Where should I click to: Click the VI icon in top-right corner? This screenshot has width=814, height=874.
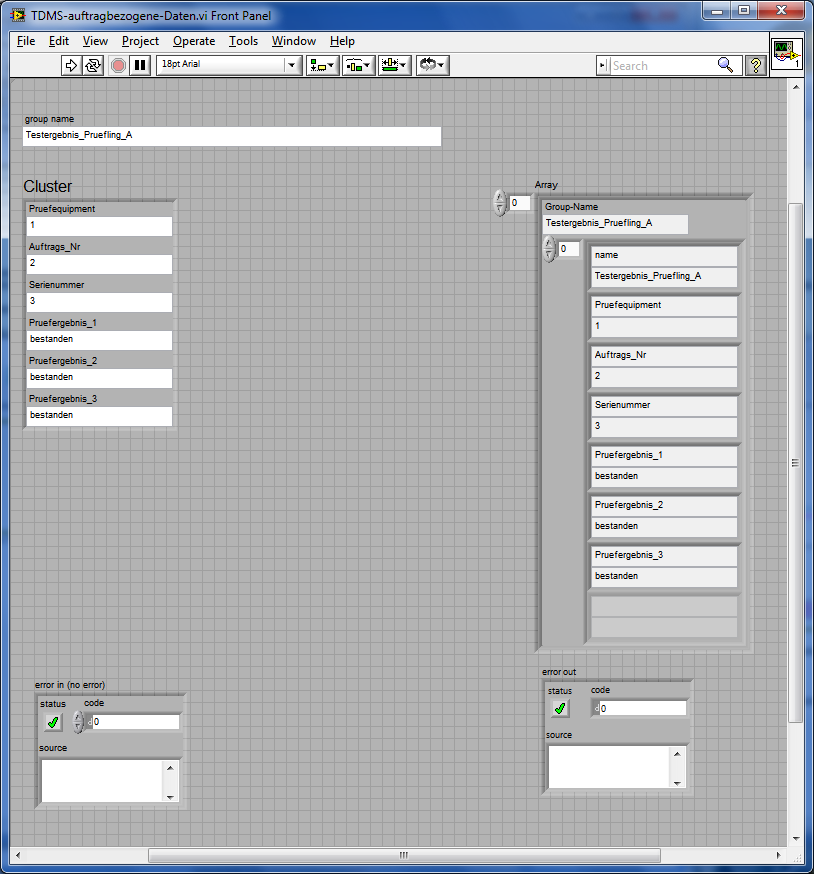[x=787, y=54]
